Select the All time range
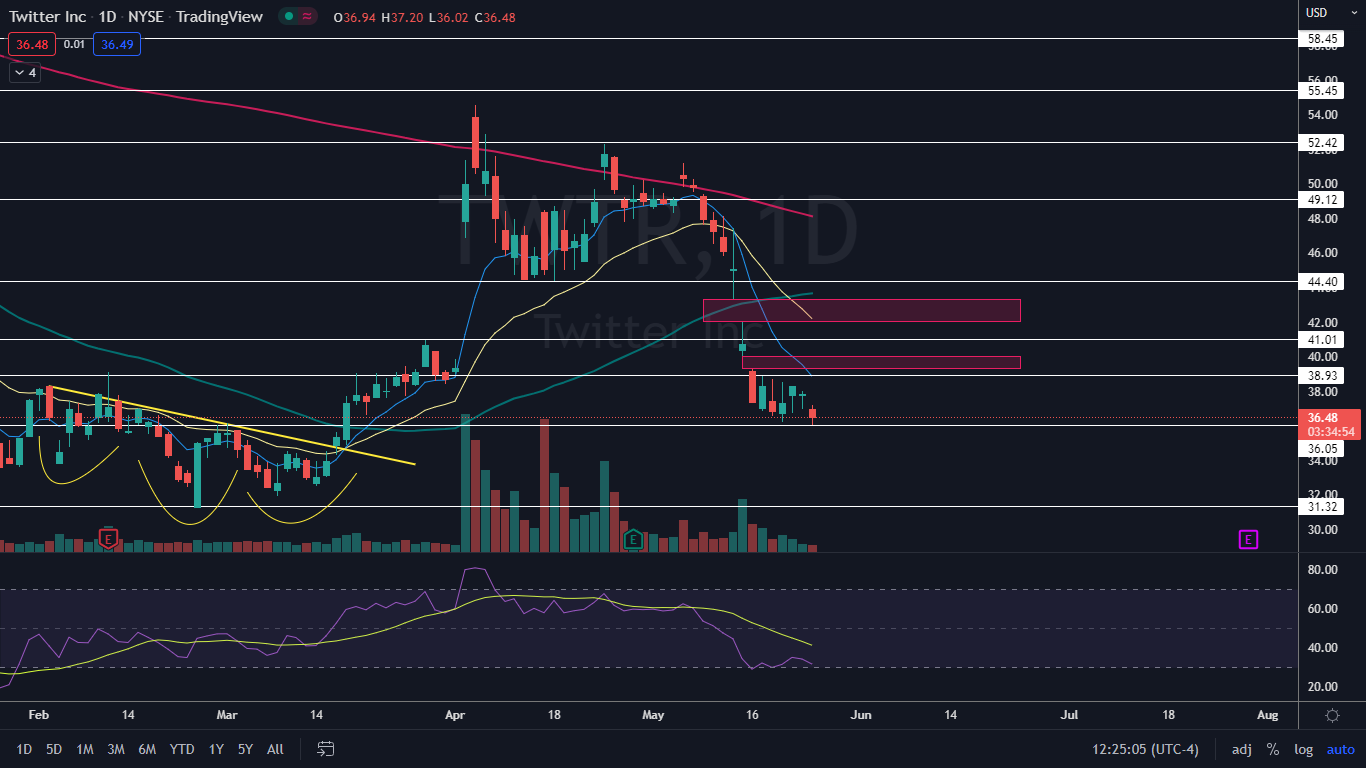The width and height of the screenshot is (1366, 768). 276,749
